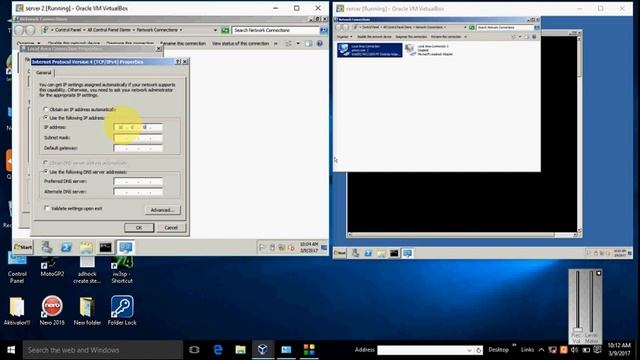Toggle the preview pane icon in server 2 toolbar
Screen dimensions: 640x360
click(x=309, y=43)
